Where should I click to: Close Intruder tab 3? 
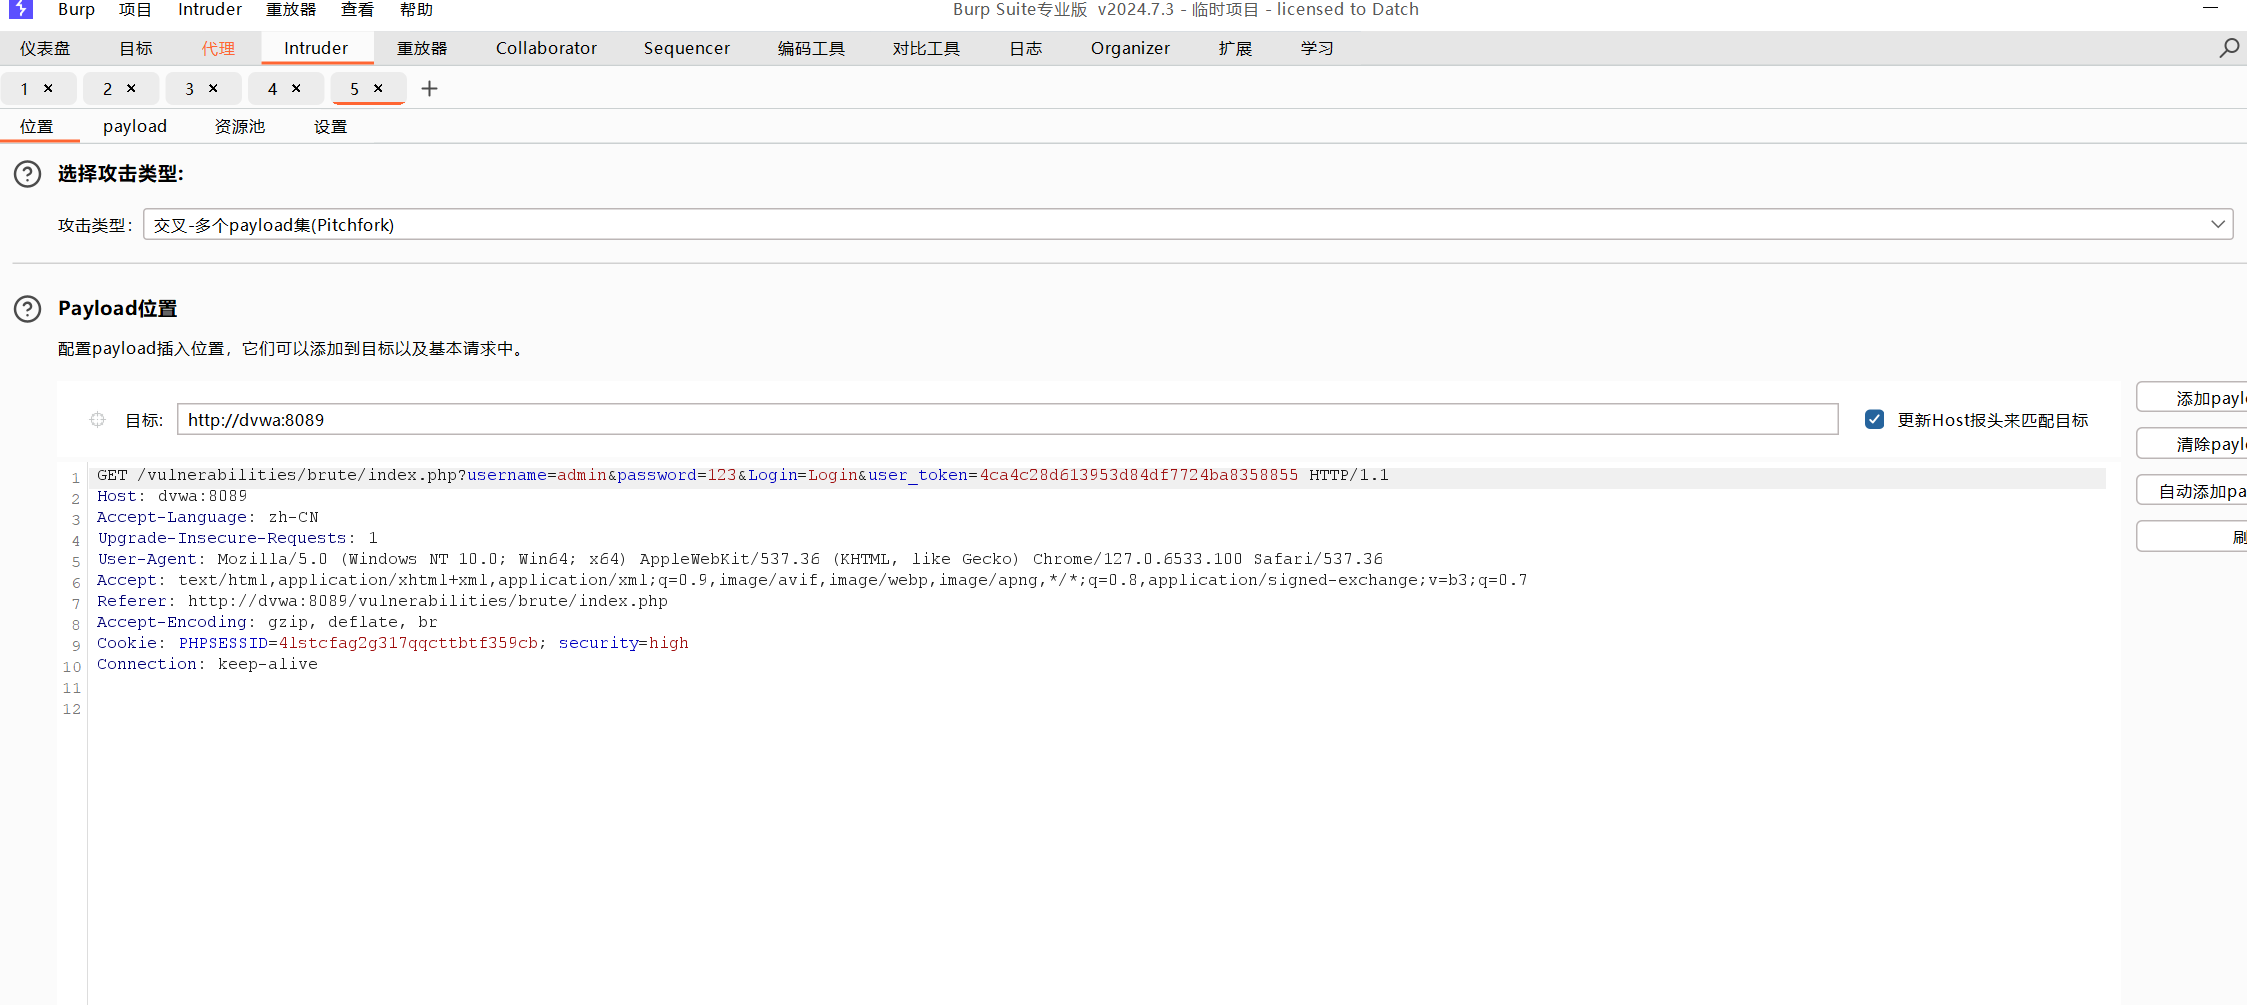pyautogui.click(x=213, y=88)
